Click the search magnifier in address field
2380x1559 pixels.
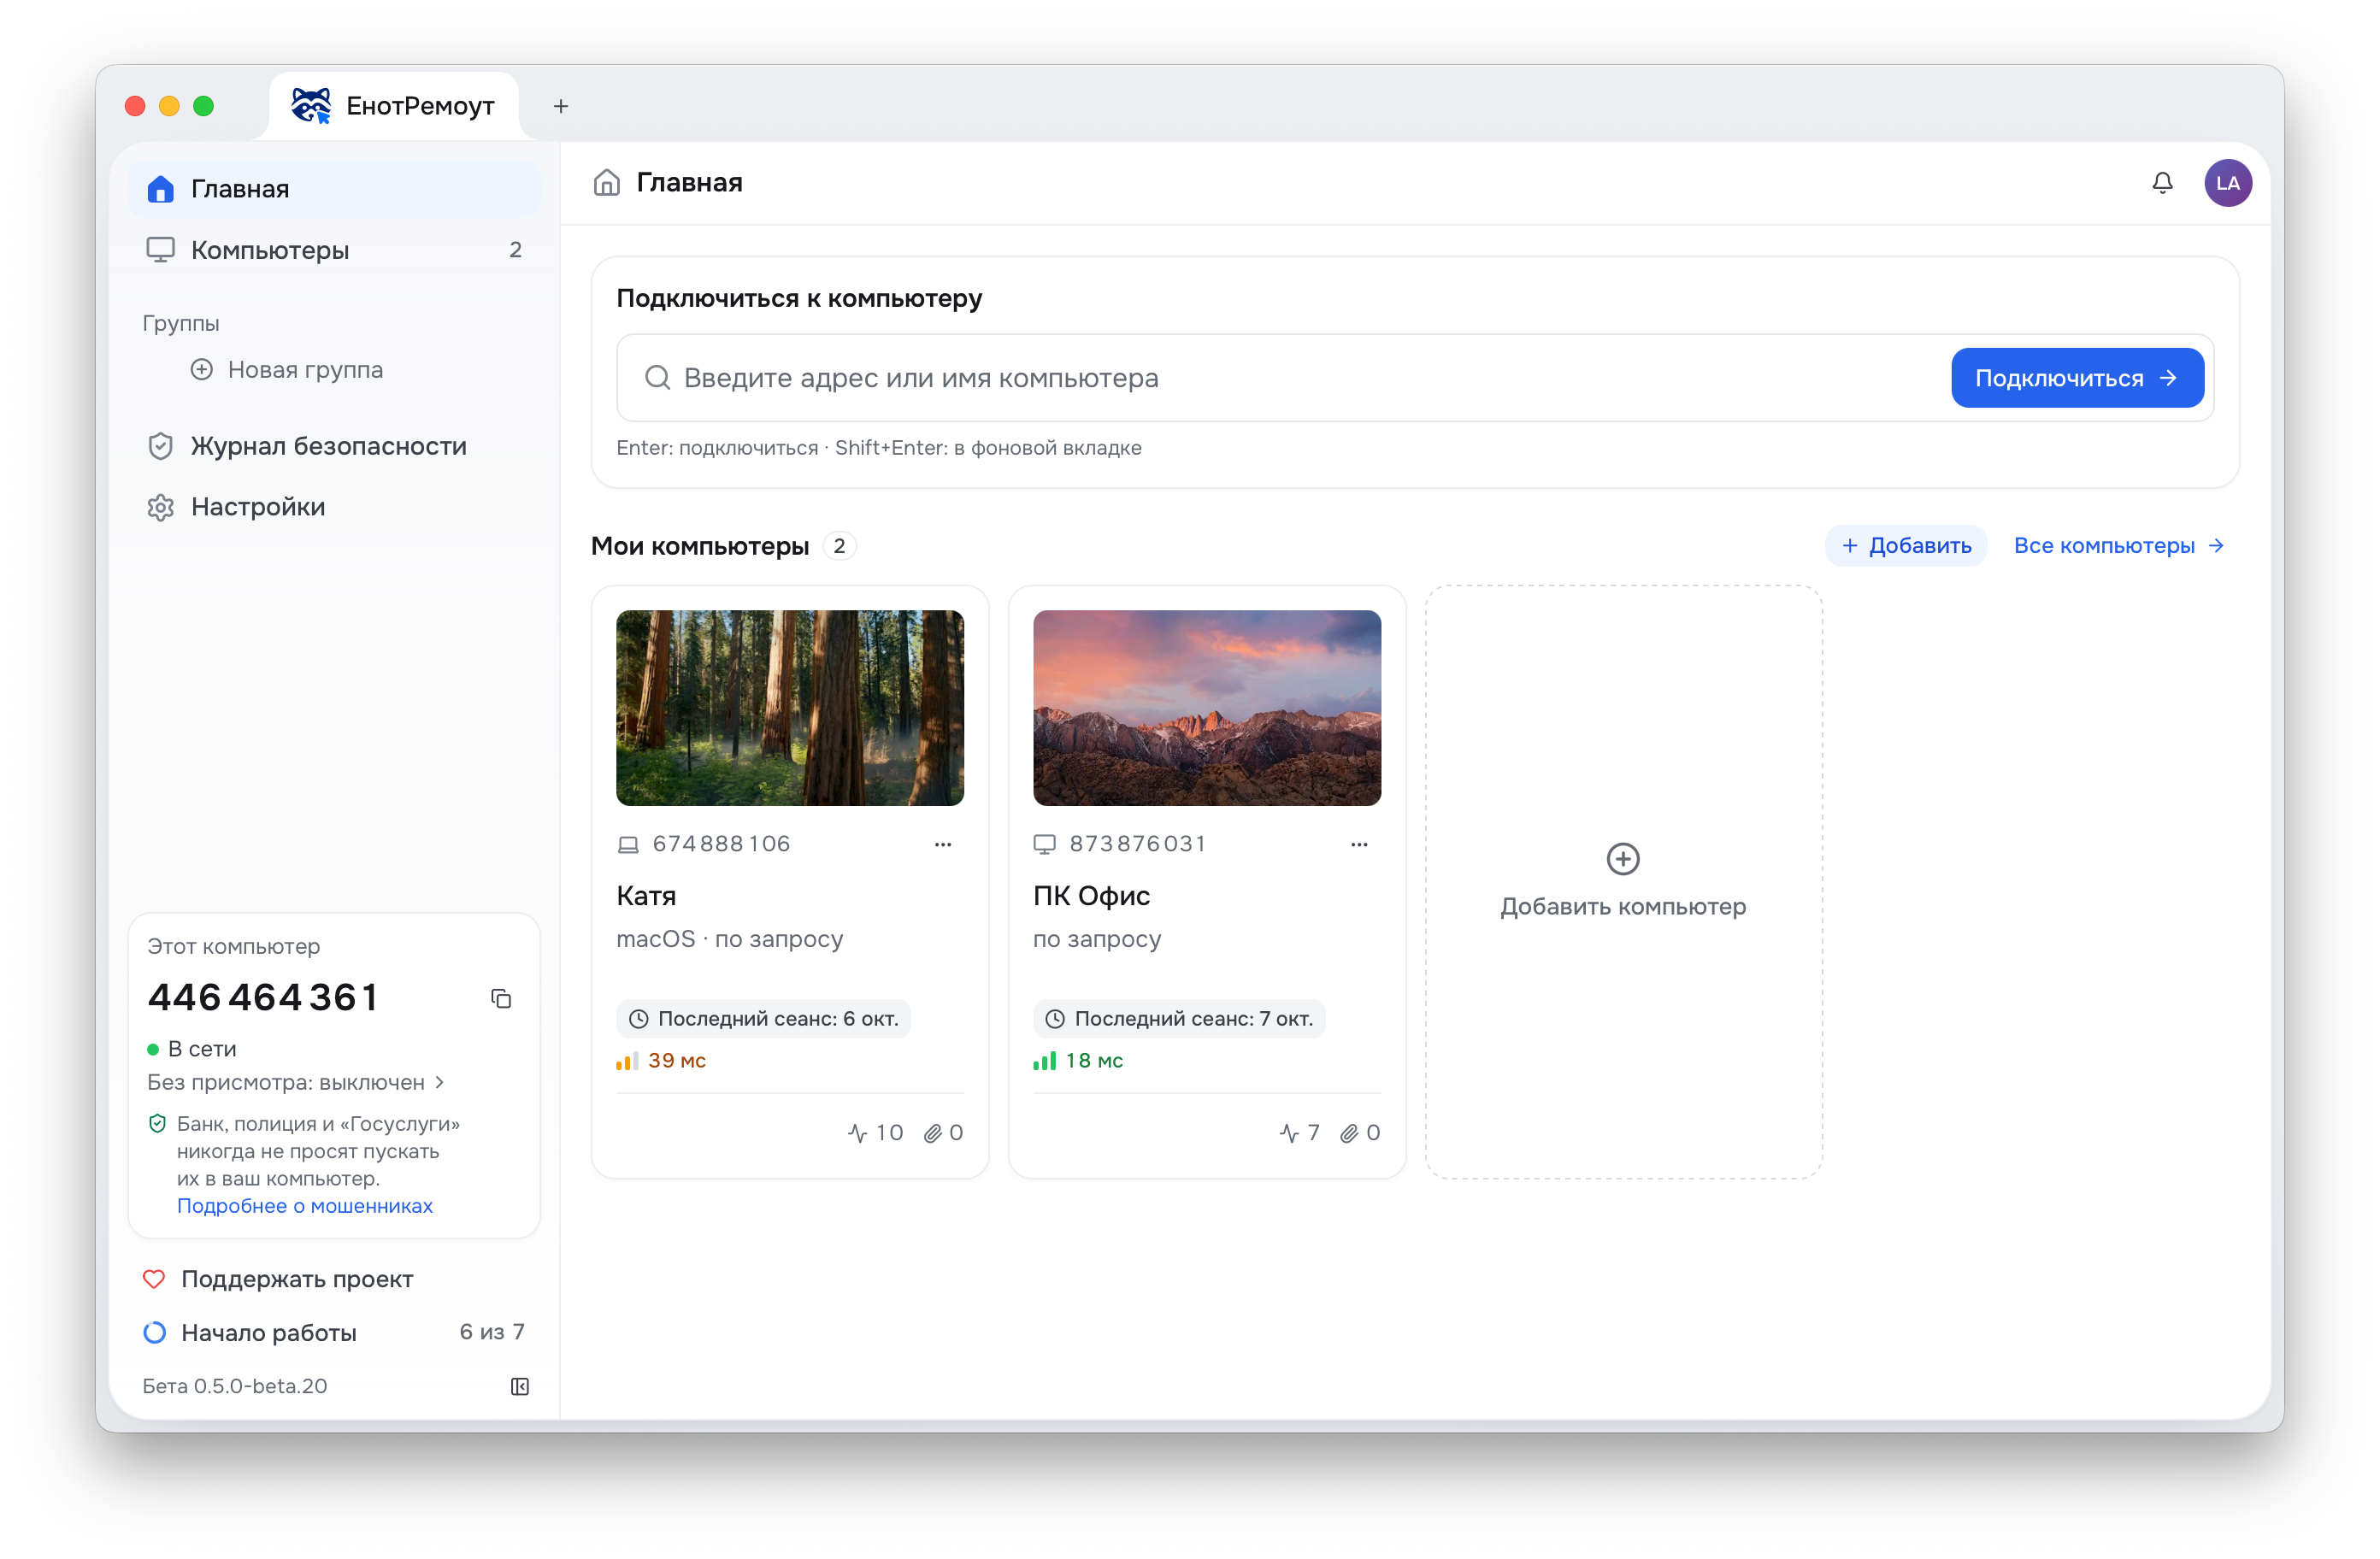[657, 378]
